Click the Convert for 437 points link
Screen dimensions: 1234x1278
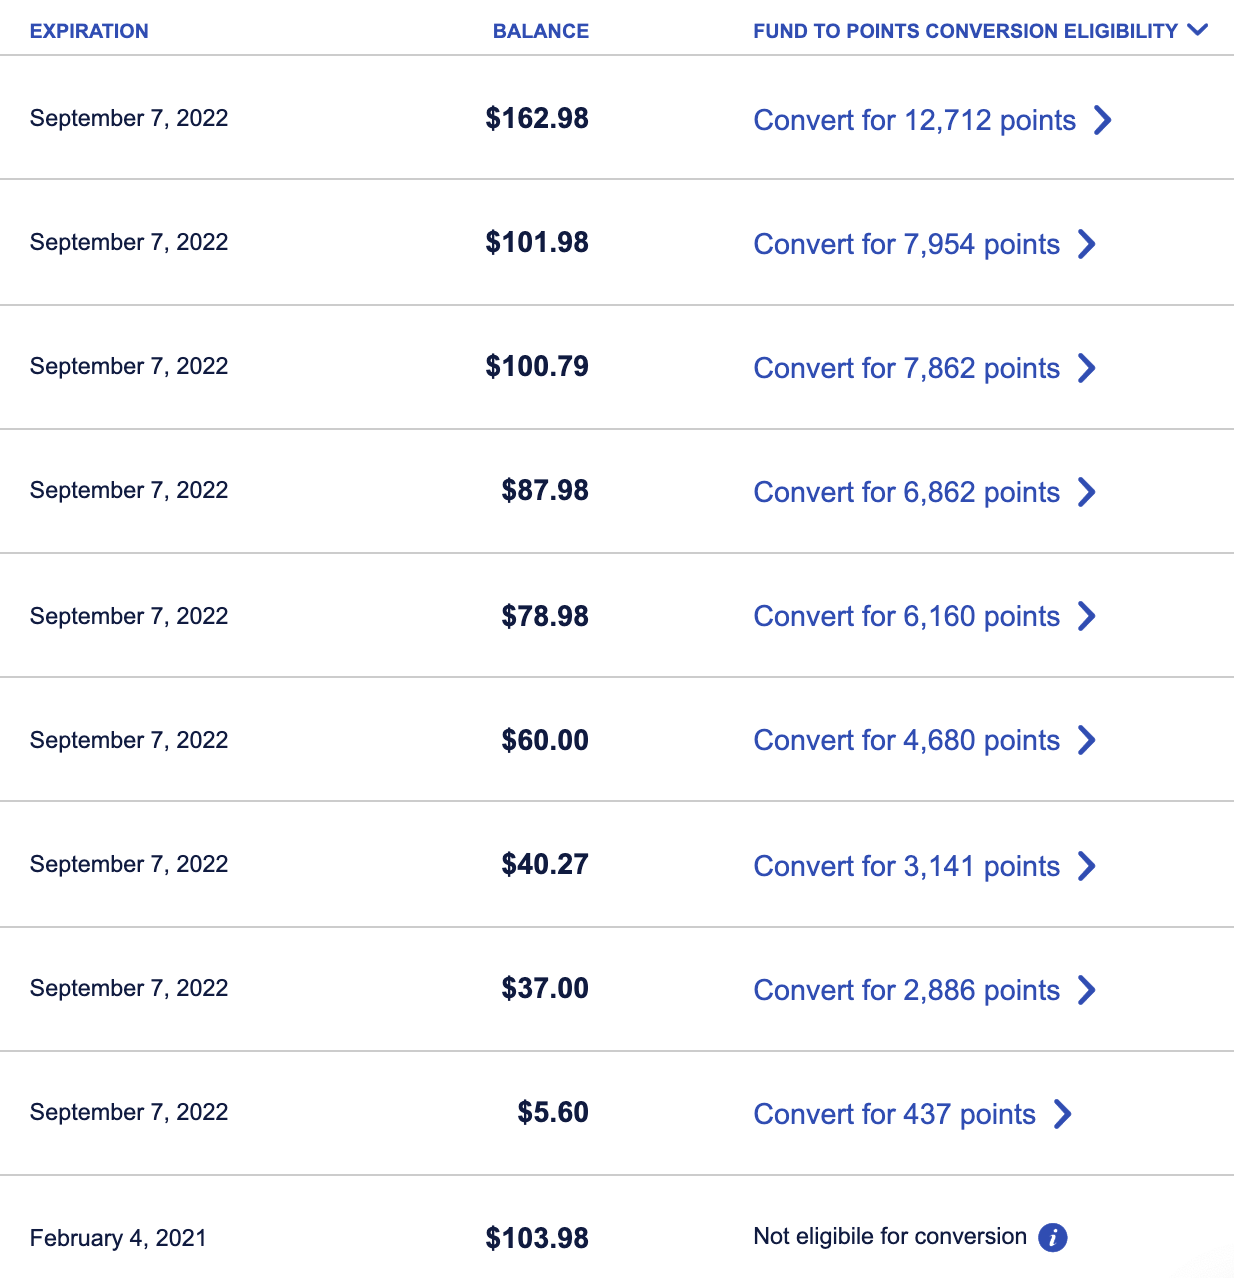(894, 1114)
